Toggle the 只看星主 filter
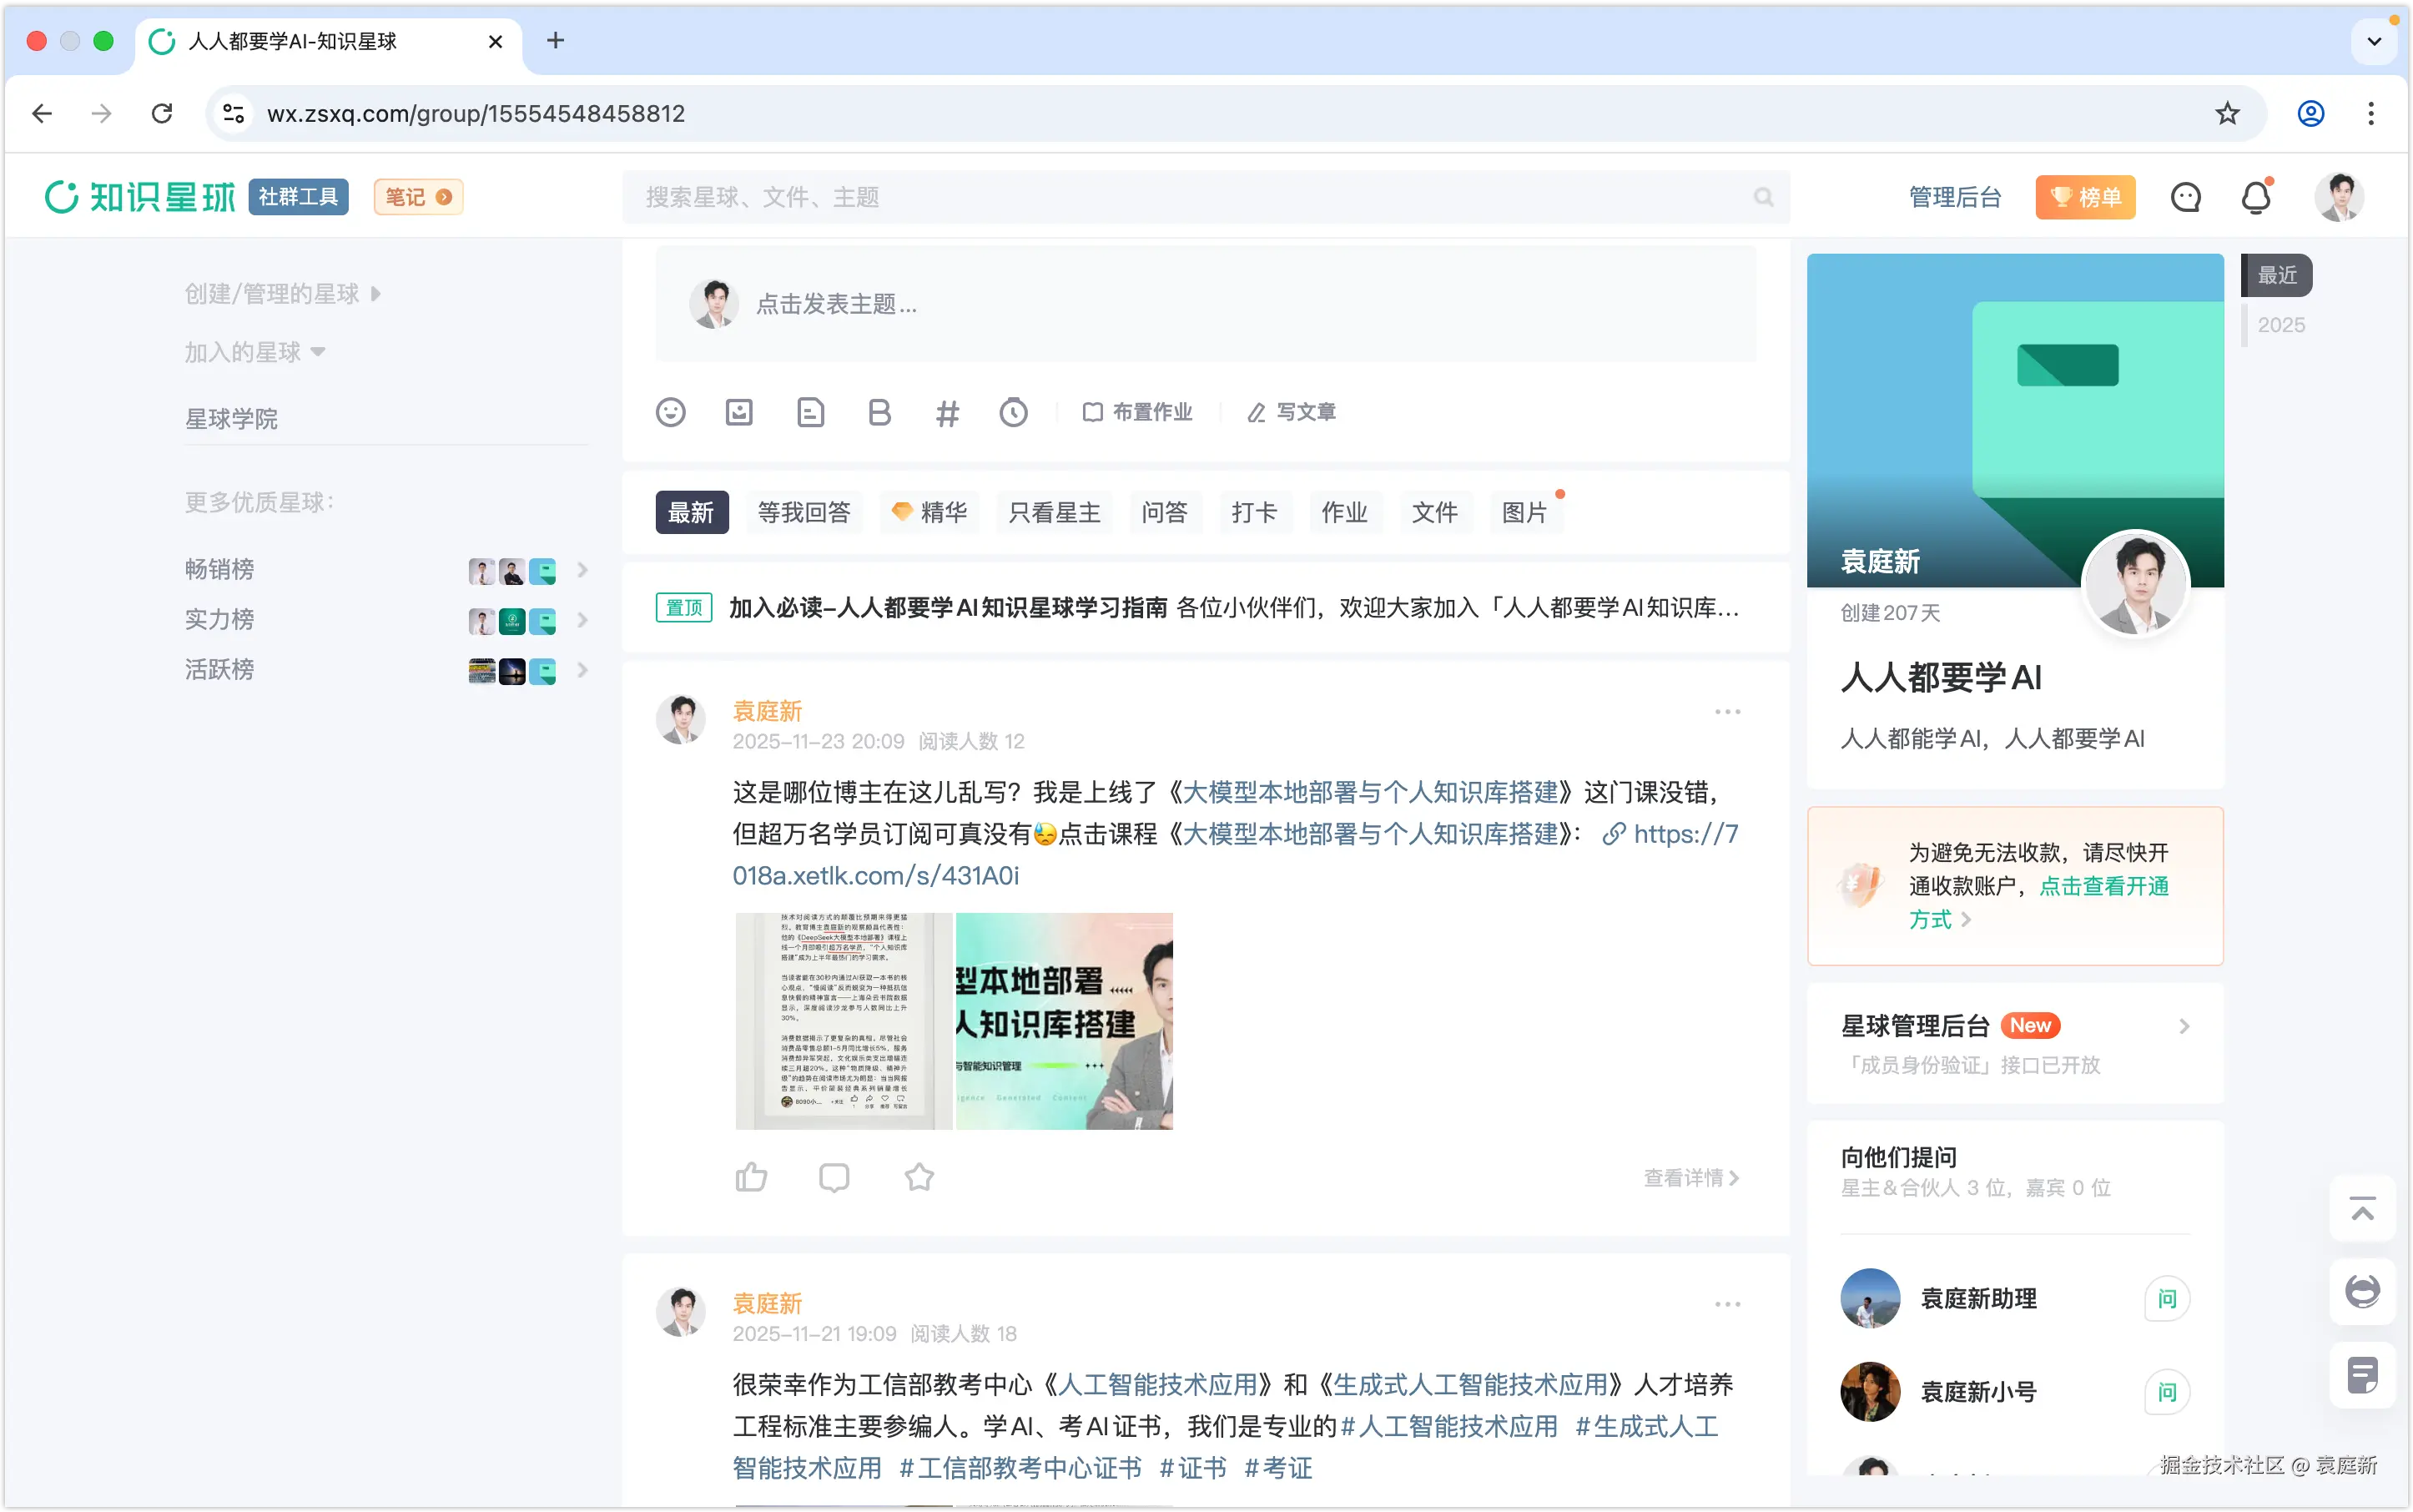This screenshot has width=2413, height=1512. coord(1054,512)
